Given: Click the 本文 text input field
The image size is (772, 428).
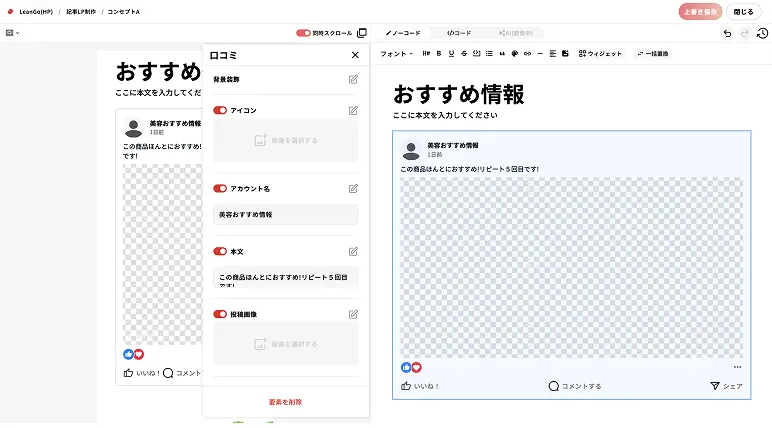Looking at the screenshot, I should coord(286,277).
